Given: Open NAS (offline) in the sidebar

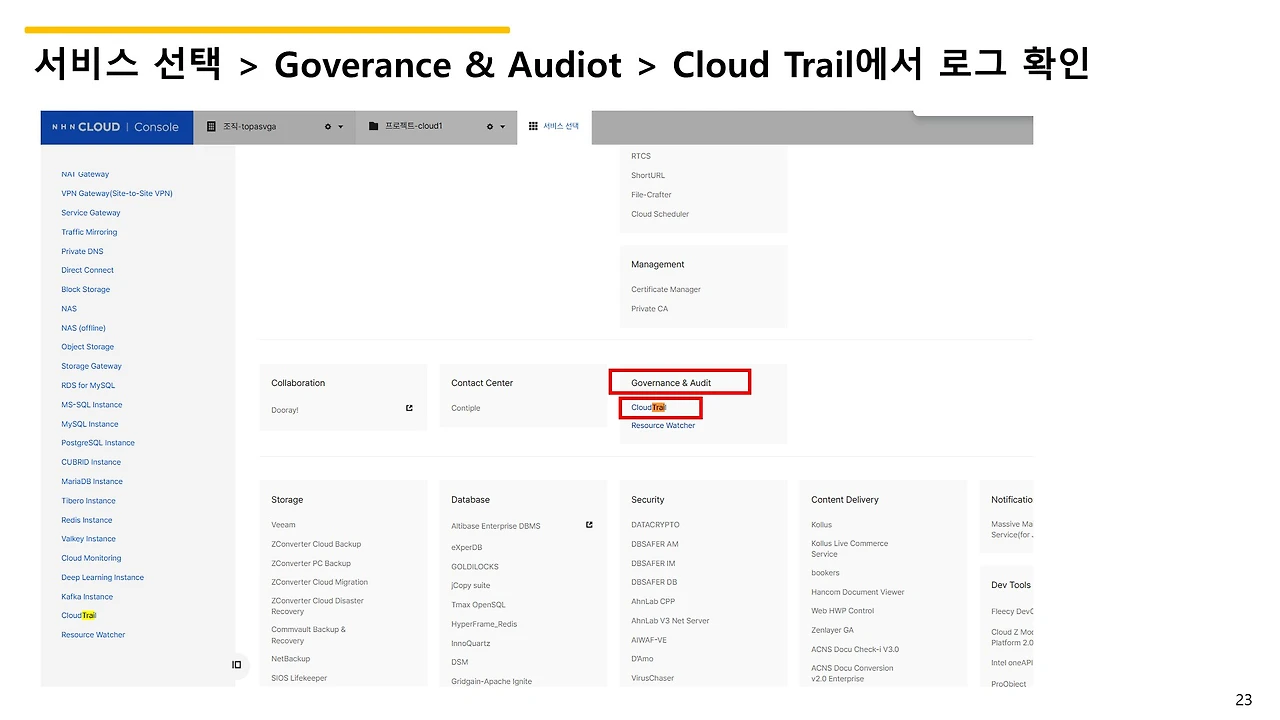Looking at the screenshot, I should (x=83, y=328).
